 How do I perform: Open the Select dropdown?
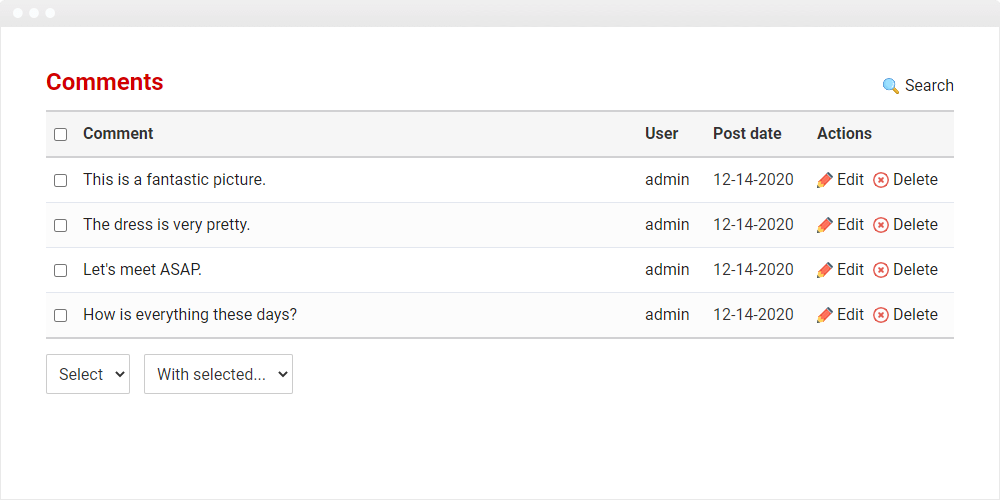(x=88, y=374)
